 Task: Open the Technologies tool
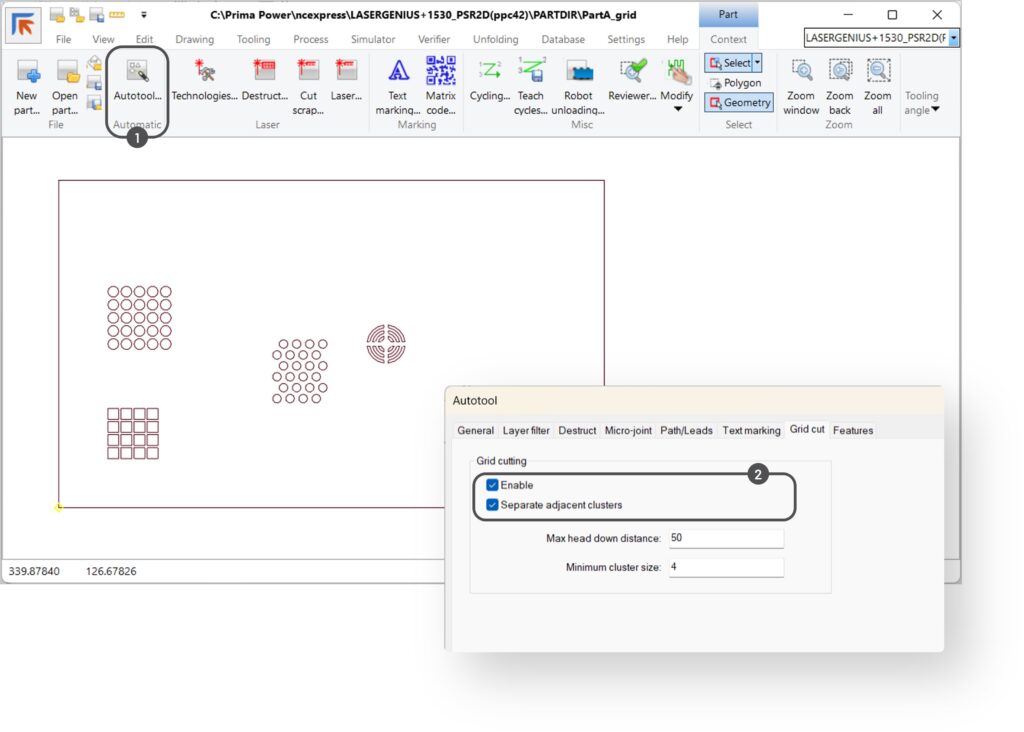pyautogui.click(x=204, y=74)
